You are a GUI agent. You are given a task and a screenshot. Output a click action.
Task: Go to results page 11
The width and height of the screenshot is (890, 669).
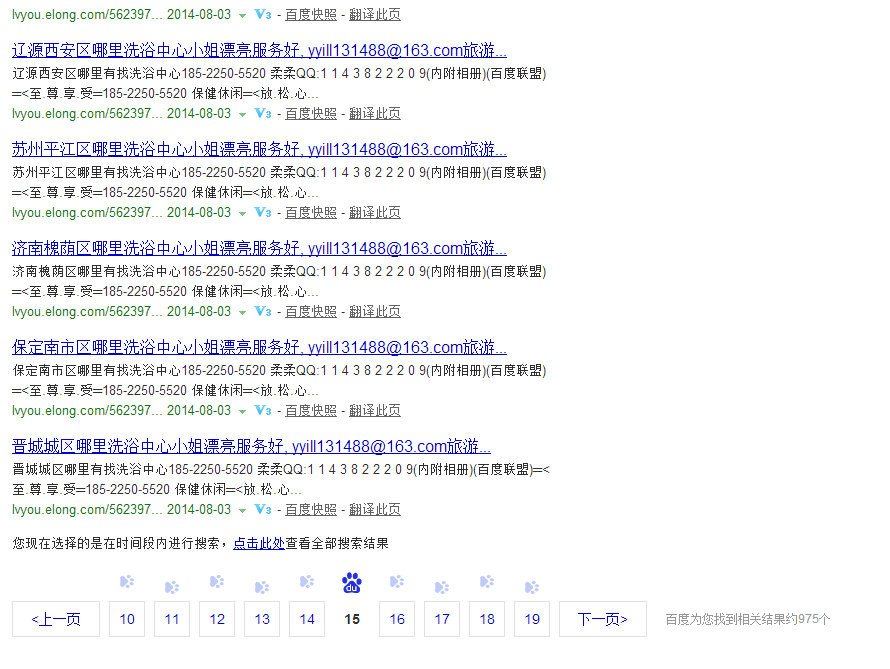[172, 619]
